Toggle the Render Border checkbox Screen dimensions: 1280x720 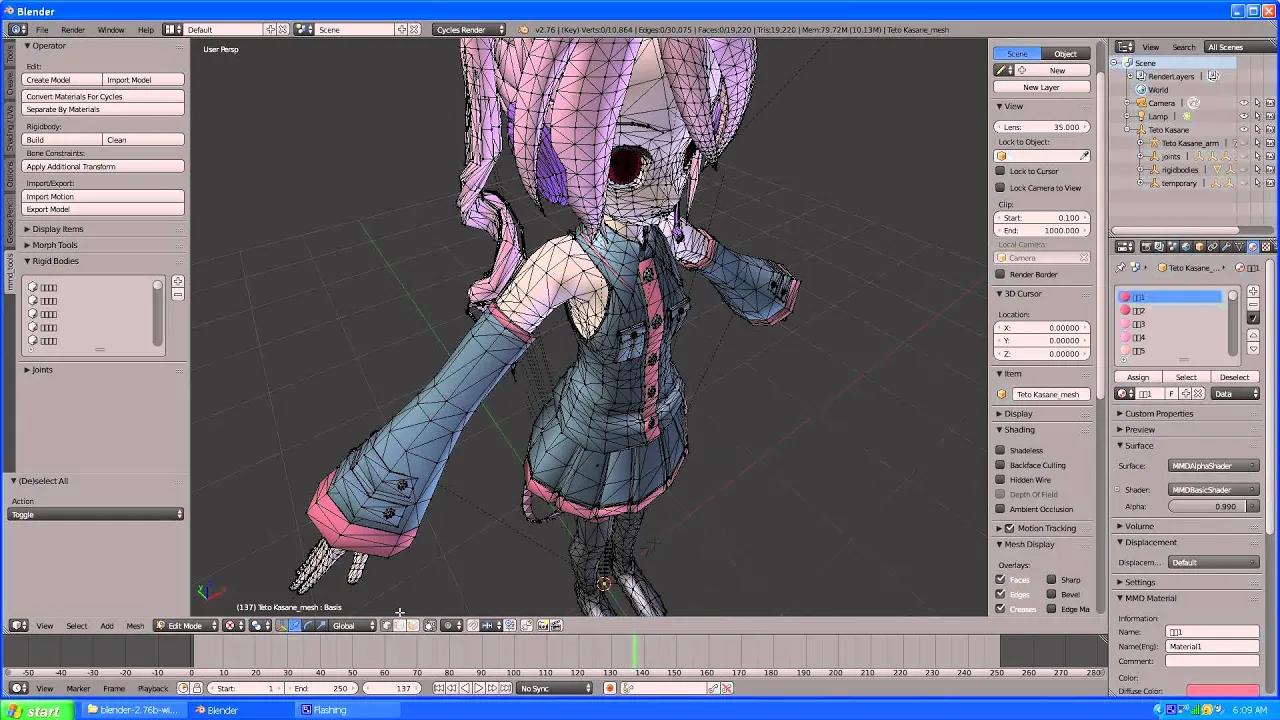point(1000,274)
